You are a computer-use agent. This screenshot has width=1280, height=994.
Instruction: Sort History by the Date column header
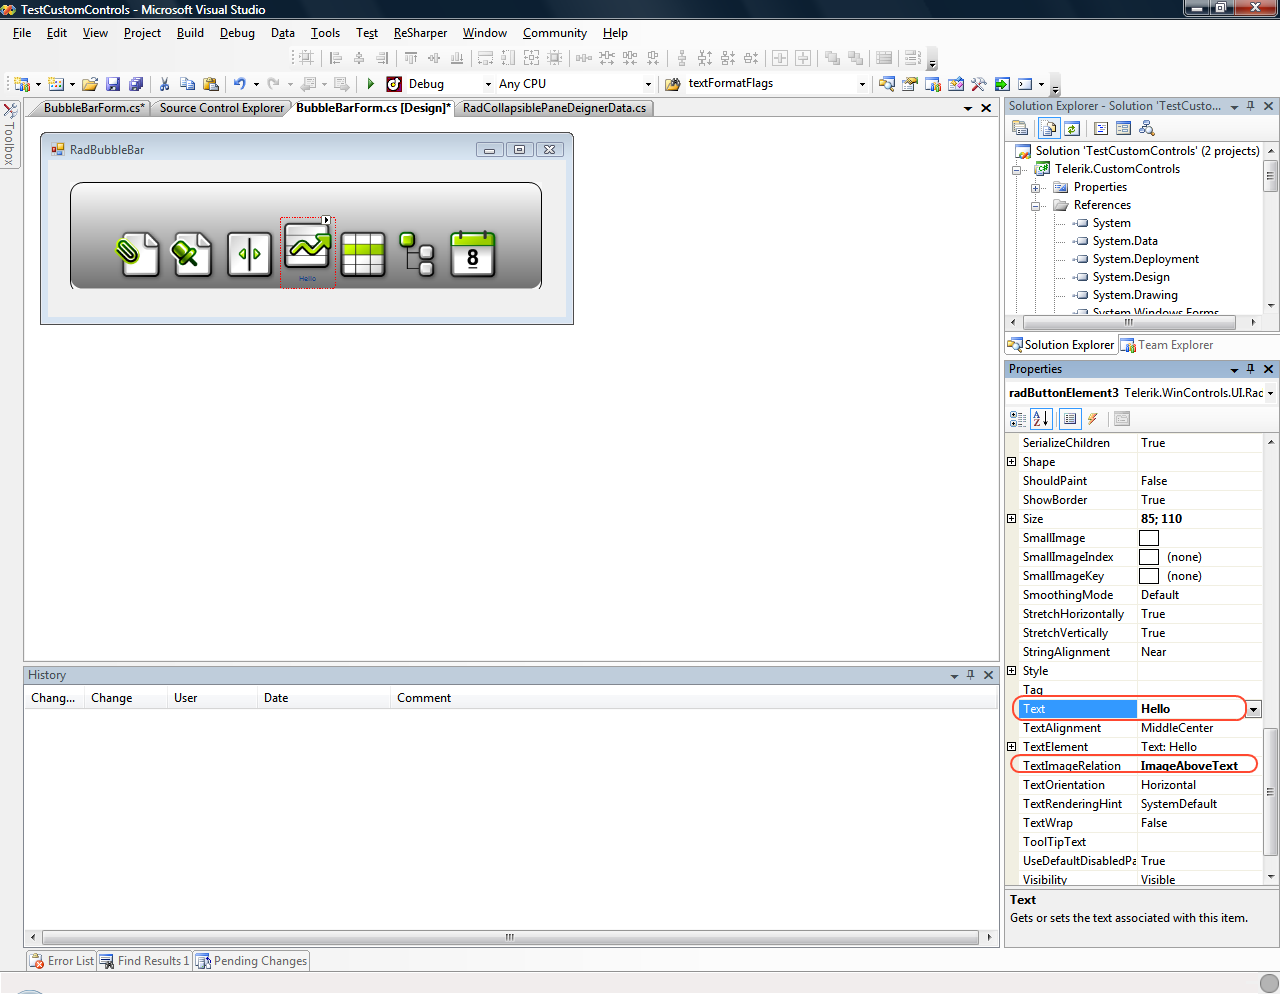click(x=323, y=698)
